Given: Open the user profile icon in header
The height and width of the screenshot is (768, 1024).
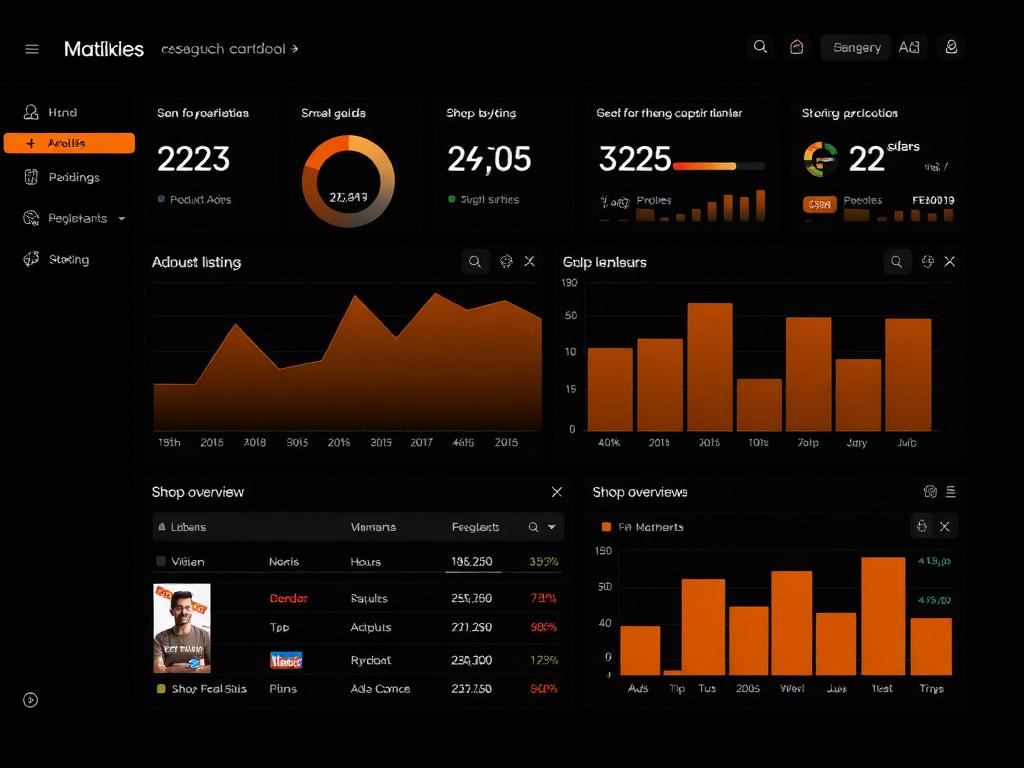Looking at the screenshot, I should [951, 47].
